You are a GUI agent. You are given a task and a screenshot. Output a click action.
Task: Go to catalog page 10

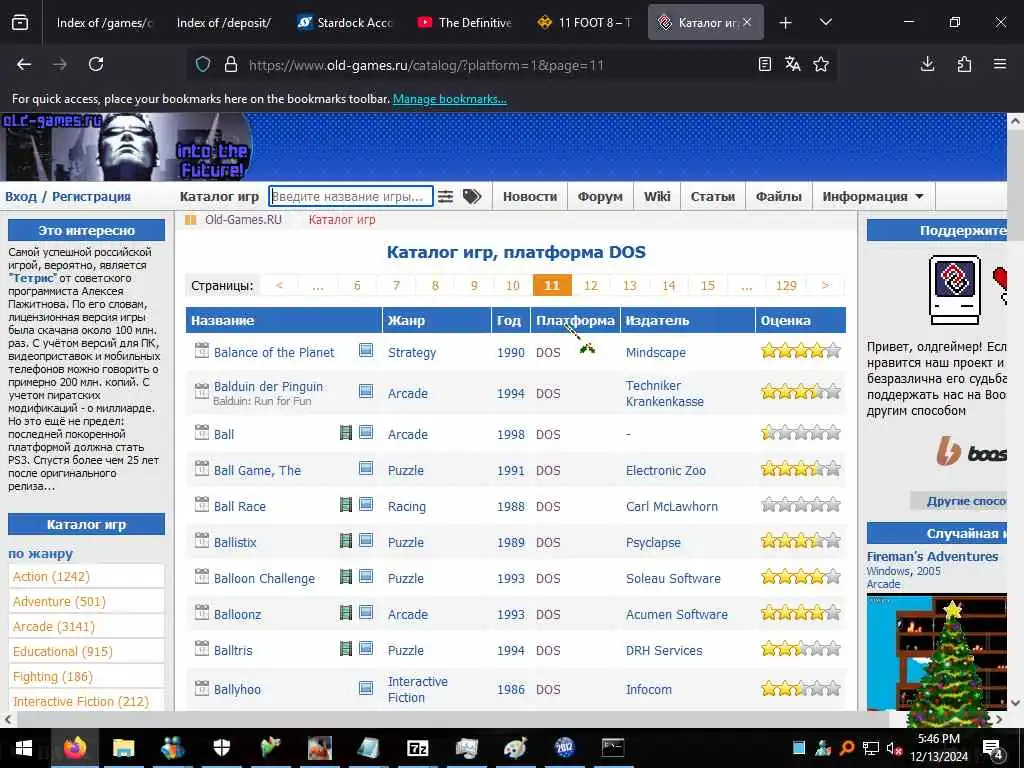pos(513,285)
